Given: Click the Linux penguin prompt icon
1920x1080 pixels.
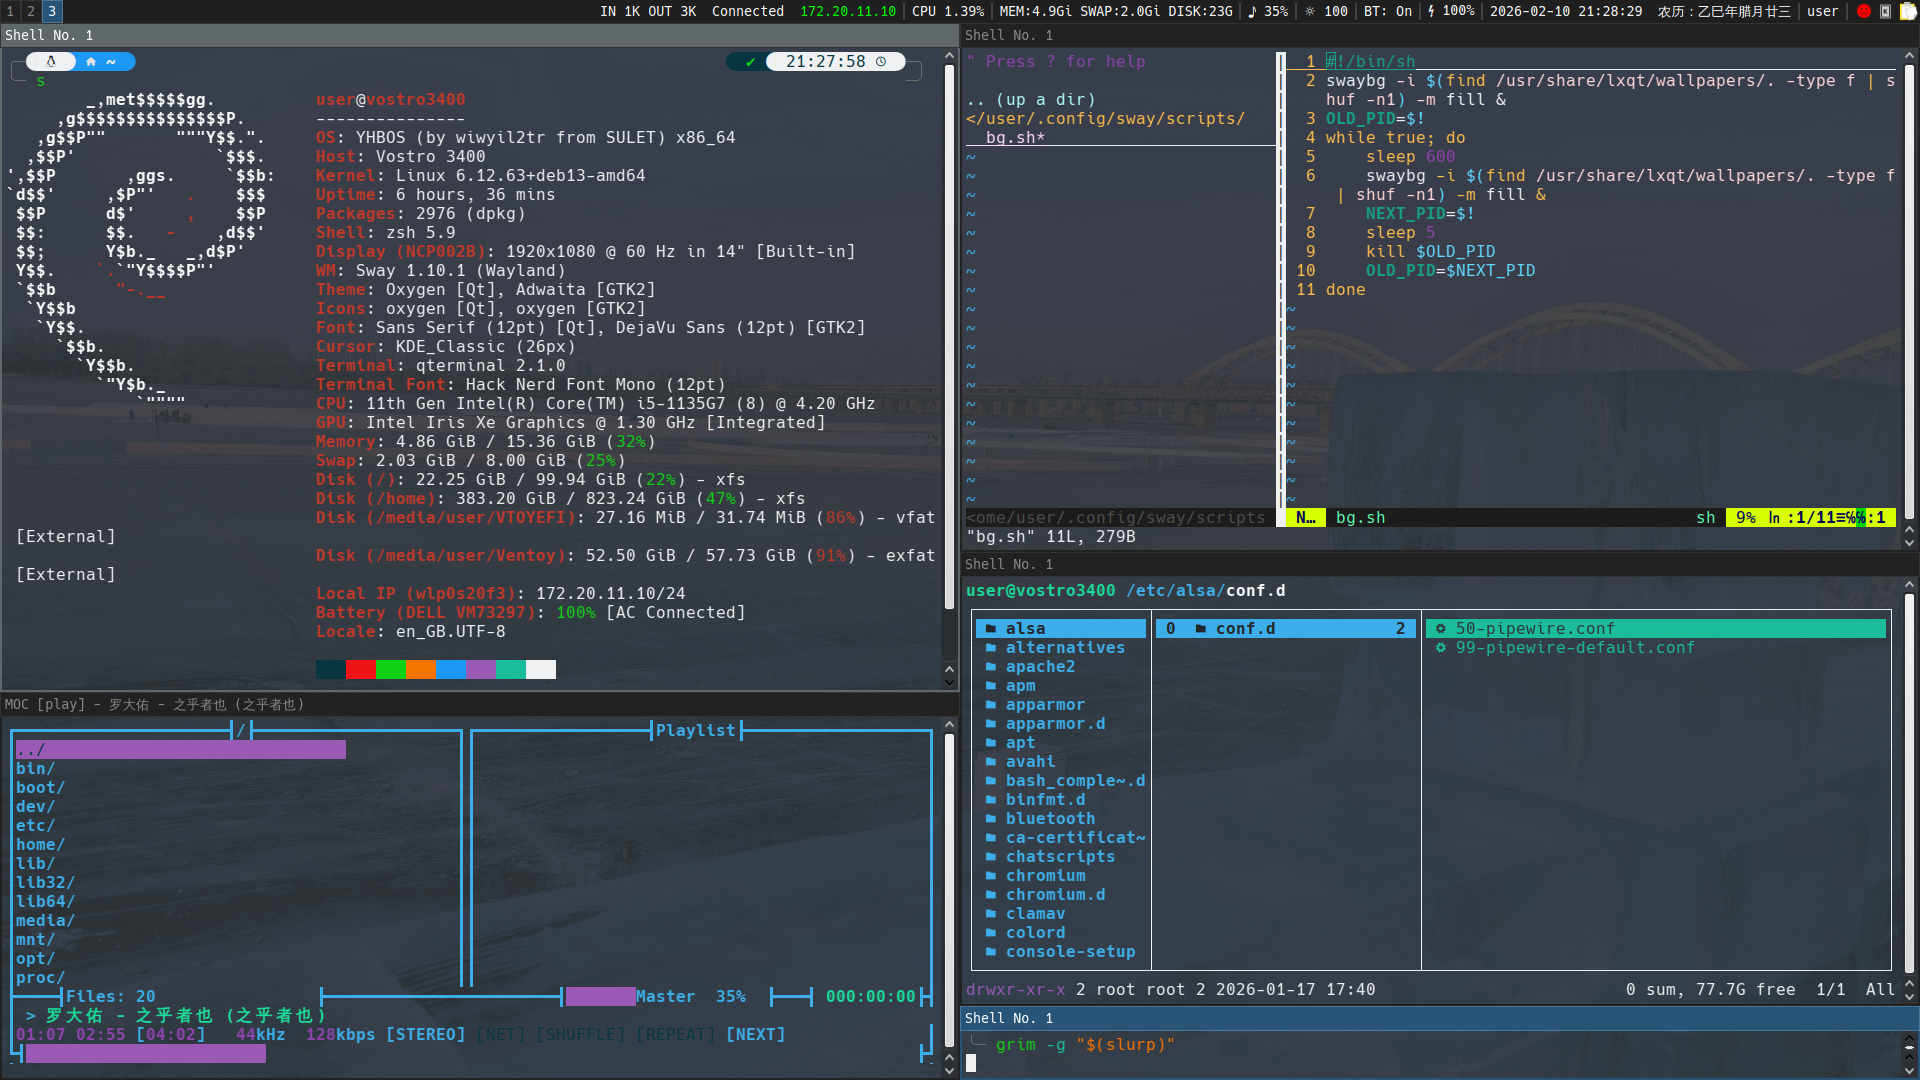Looking at the screenshot, I should (51, 62).
